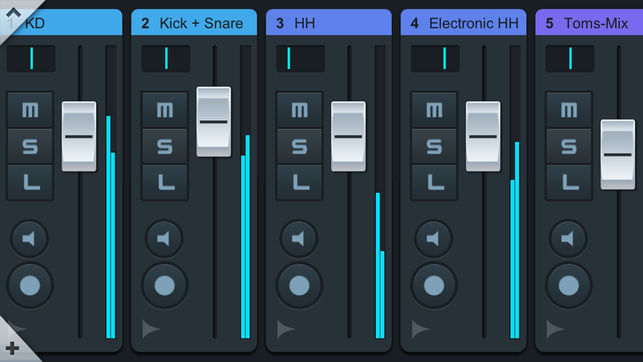Click monitor speaker icon on HH channel
The width and height of the screenshot is (643, 362).
point(299,239)
